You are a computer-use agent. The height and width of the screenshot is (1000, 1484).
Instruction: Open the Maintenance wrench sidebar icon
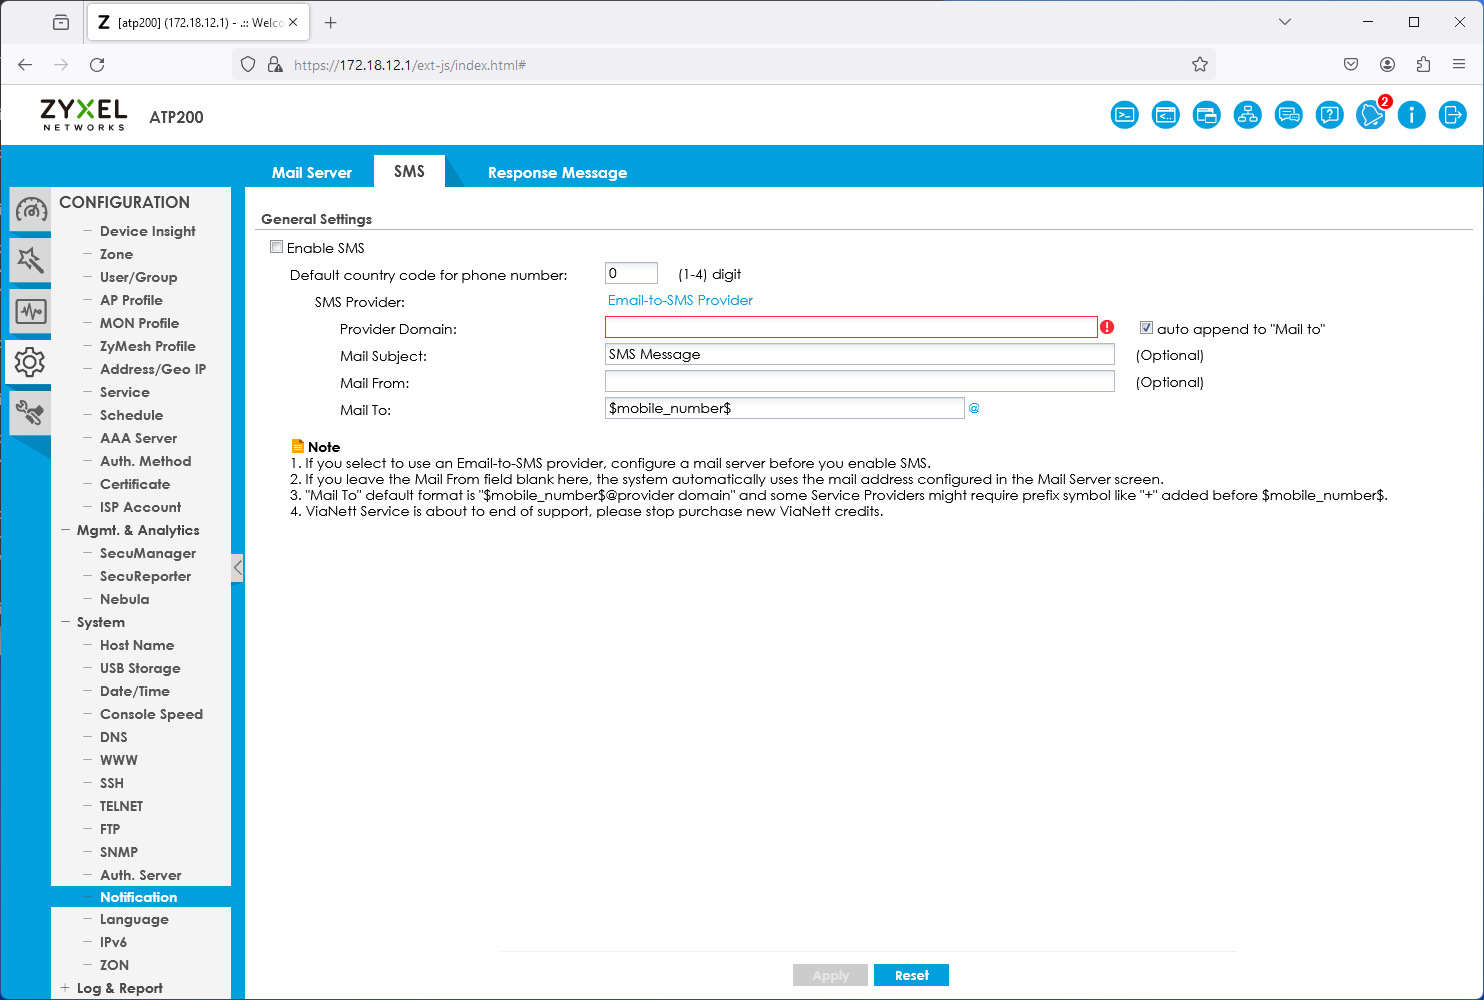pos(30,413)
